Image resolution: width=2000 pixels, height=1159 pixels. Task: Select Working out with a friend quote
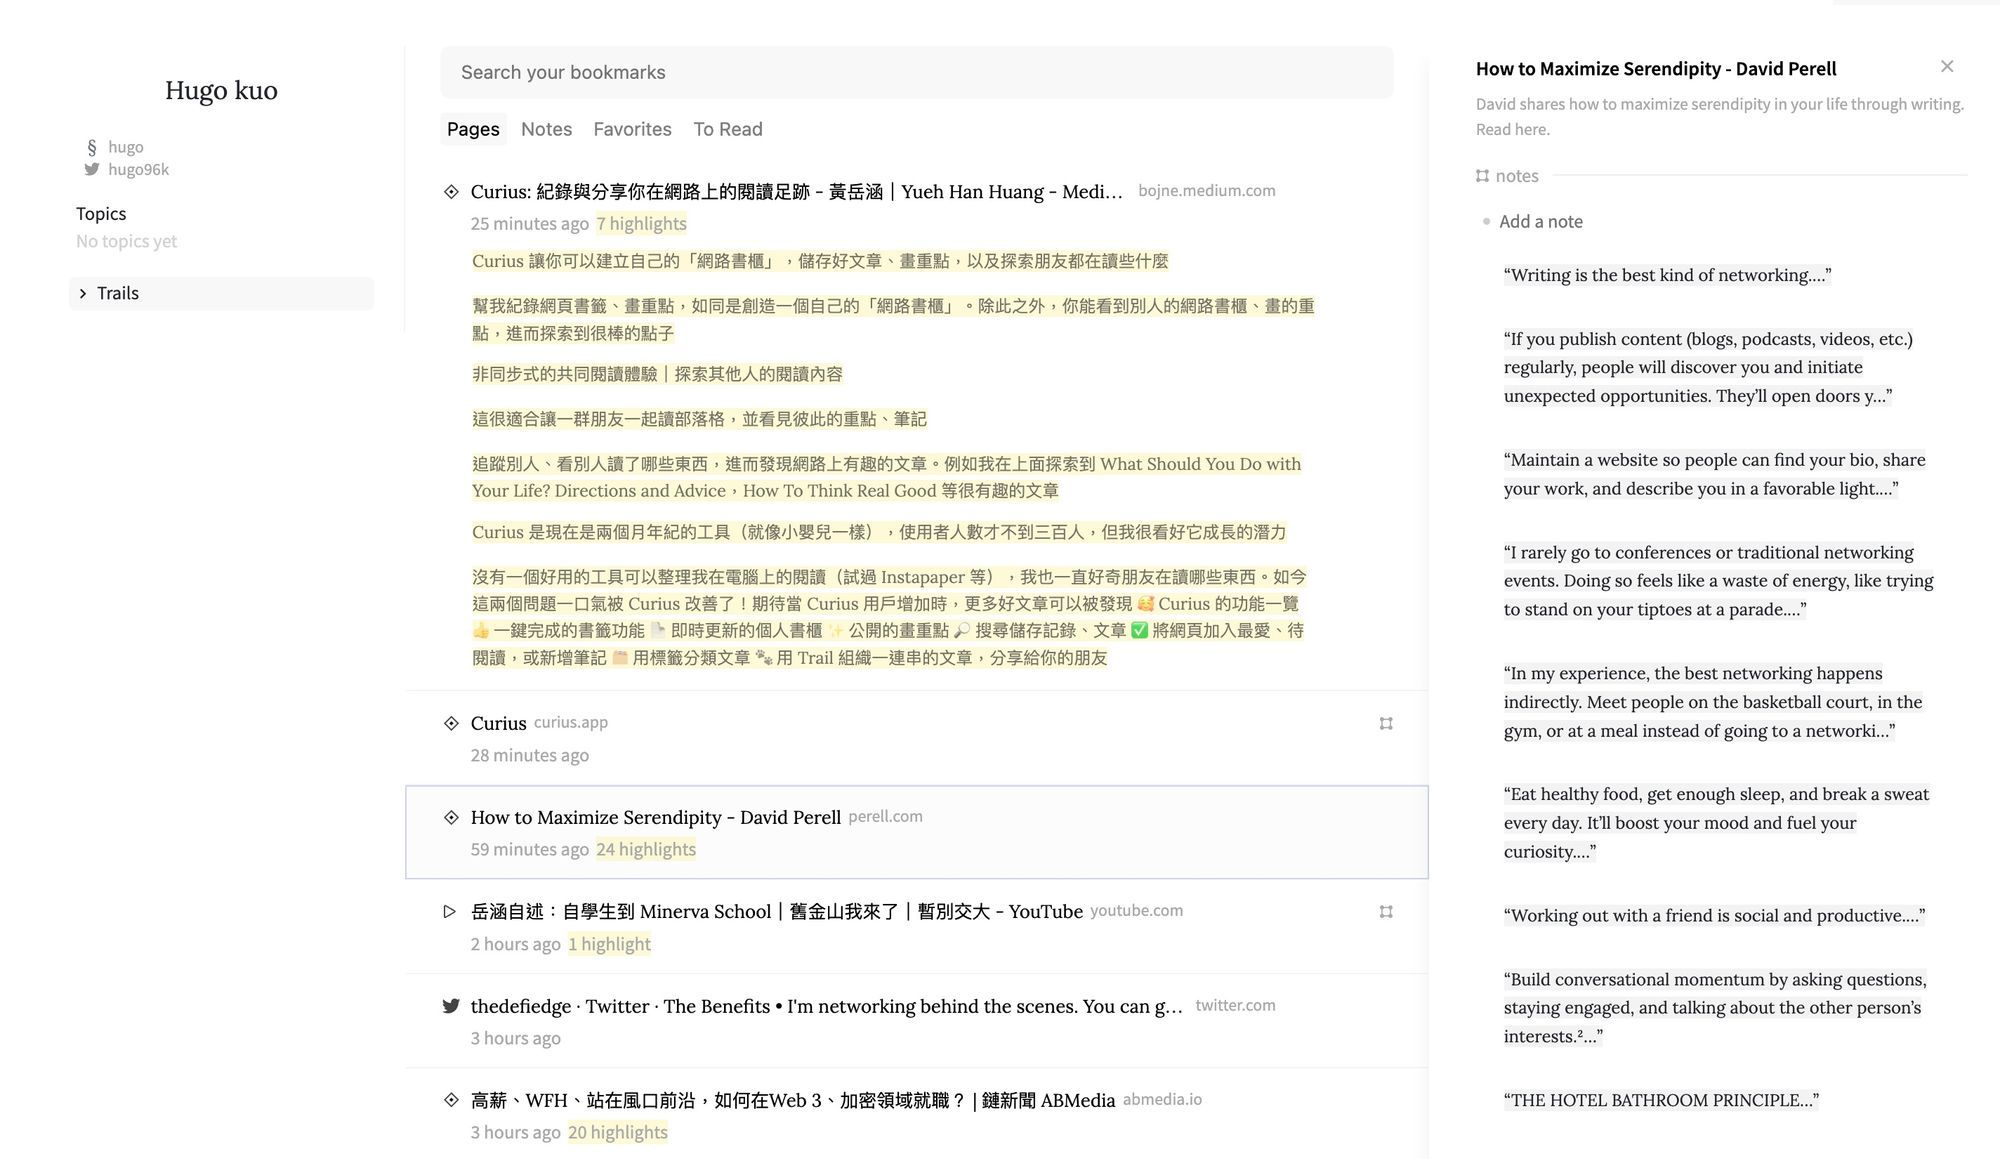coord(1714,915)
